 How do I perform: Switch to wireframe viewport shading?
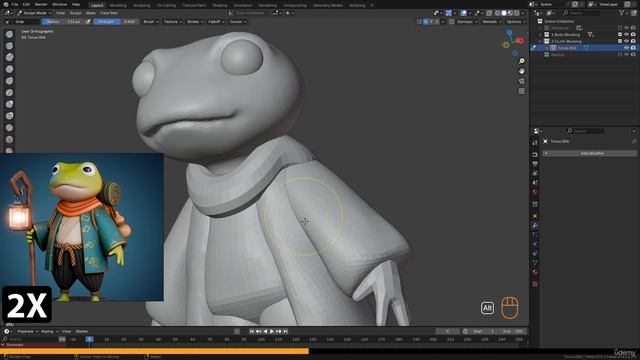click(497, 13)
